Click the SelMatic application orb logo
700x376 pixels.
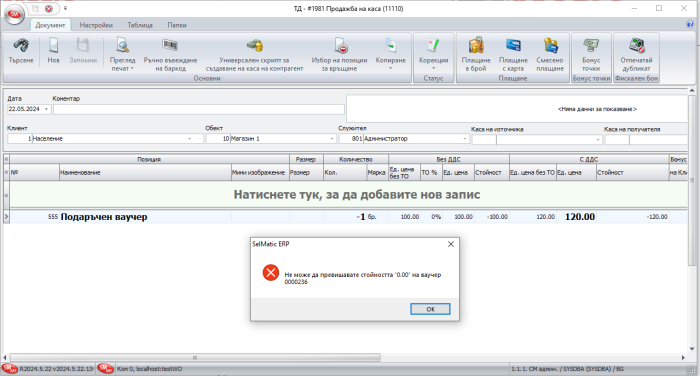(14, 14)
